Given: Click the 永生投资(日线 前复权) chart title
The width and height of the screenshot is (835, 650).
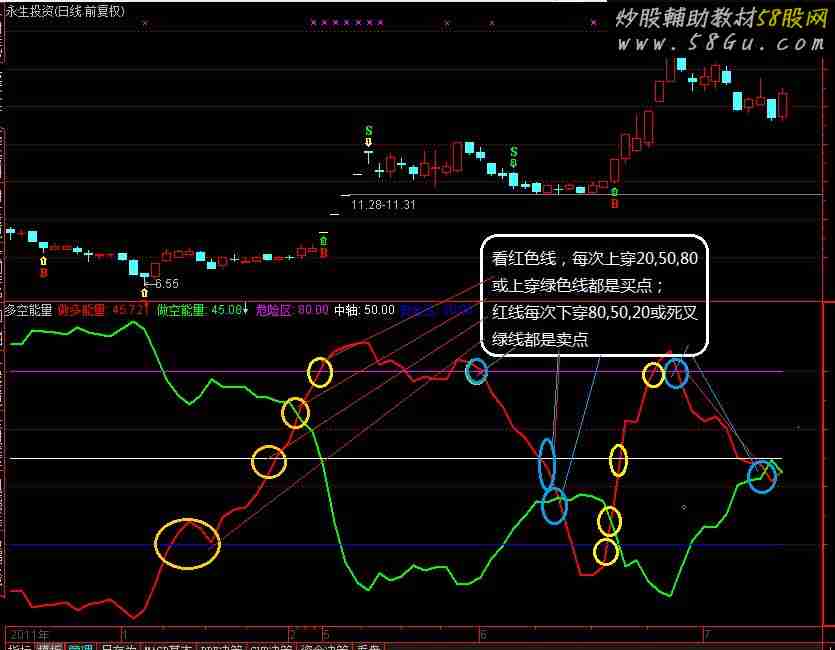Looking at the screenshot, I should (x=64, y=11).
